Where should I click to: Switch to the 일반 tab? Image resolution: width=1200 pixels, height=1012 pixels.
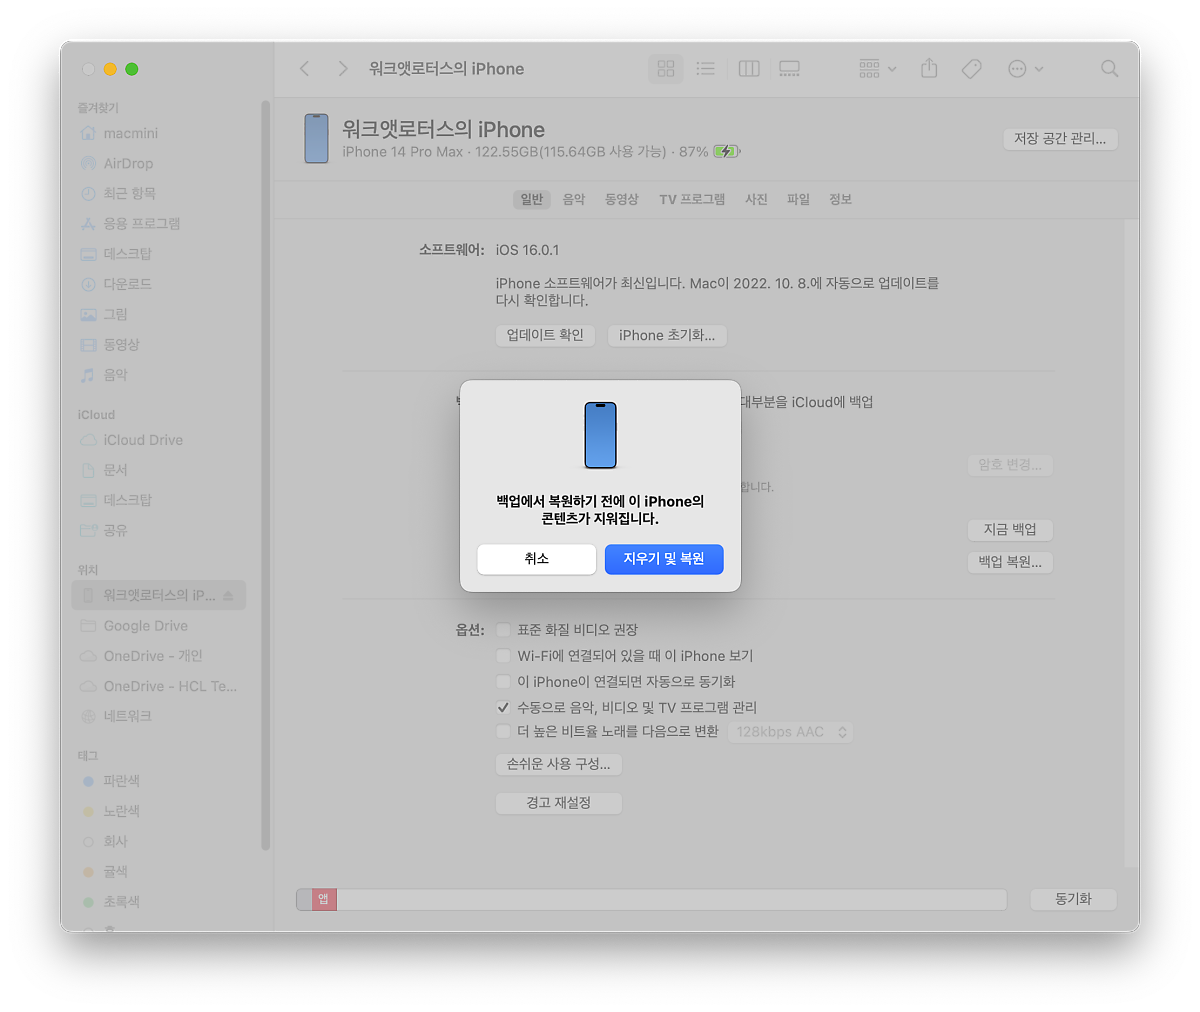[x=532, y=199]
